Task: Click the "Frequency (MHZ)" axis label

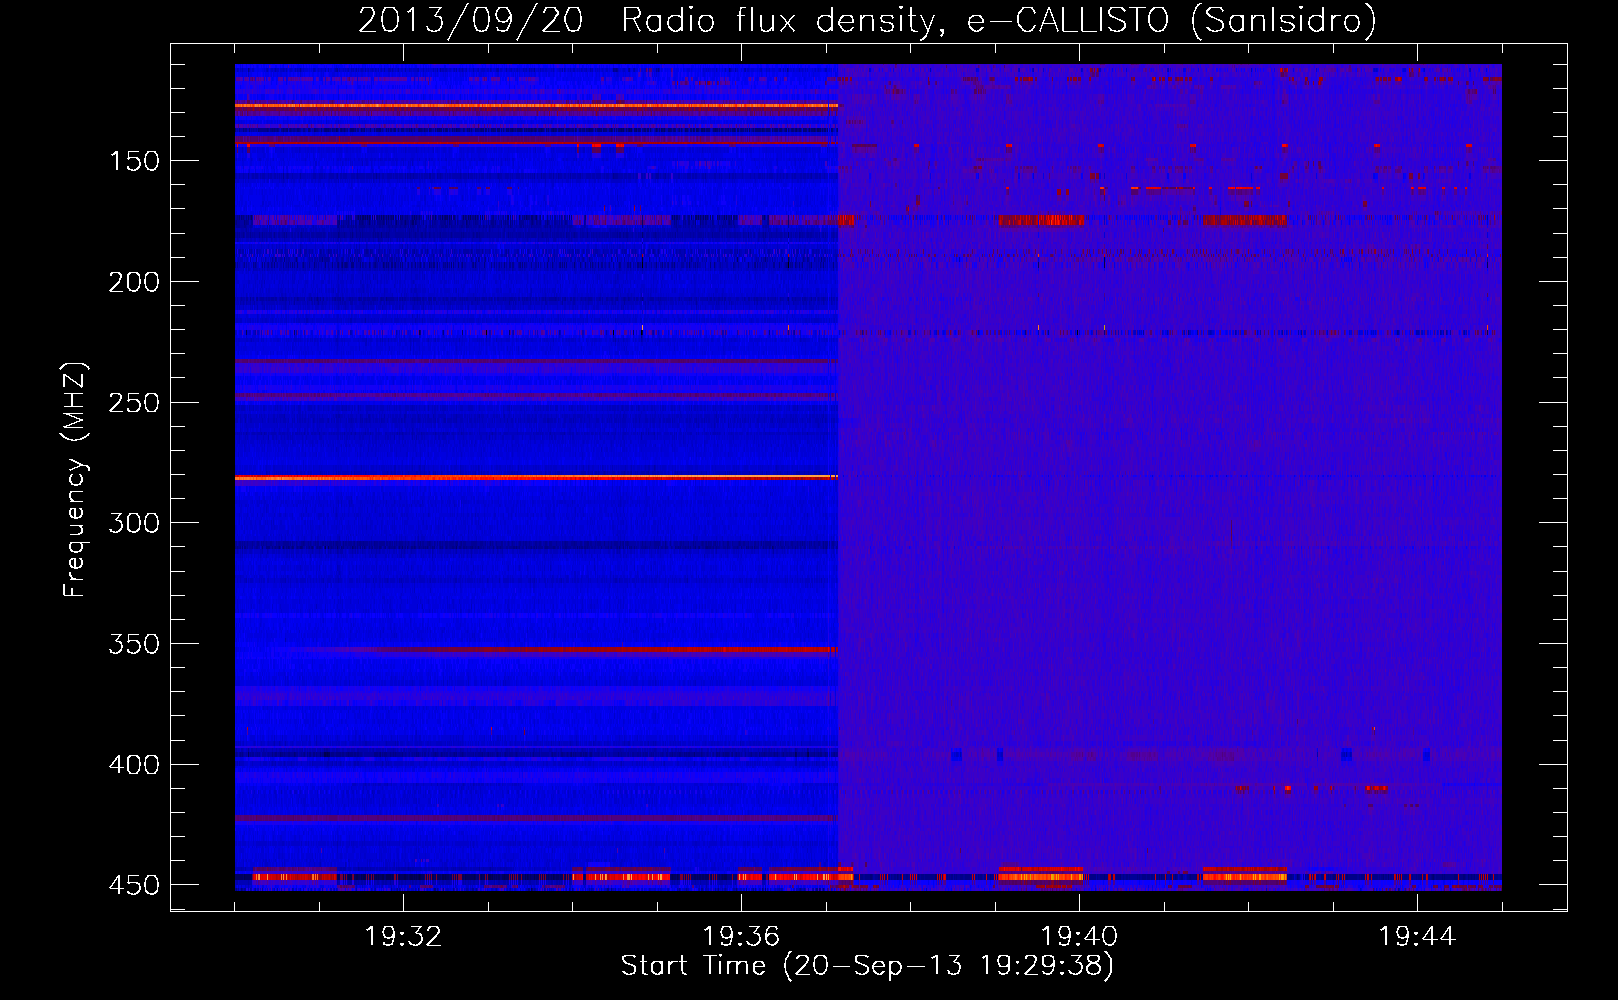Action: [75, 480]
